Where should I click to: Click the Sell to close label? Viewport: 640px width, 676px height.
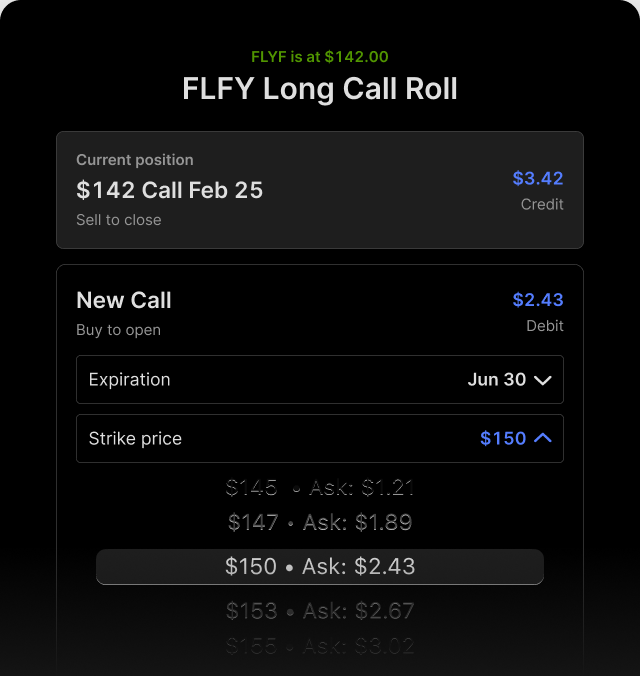(119, 220)
